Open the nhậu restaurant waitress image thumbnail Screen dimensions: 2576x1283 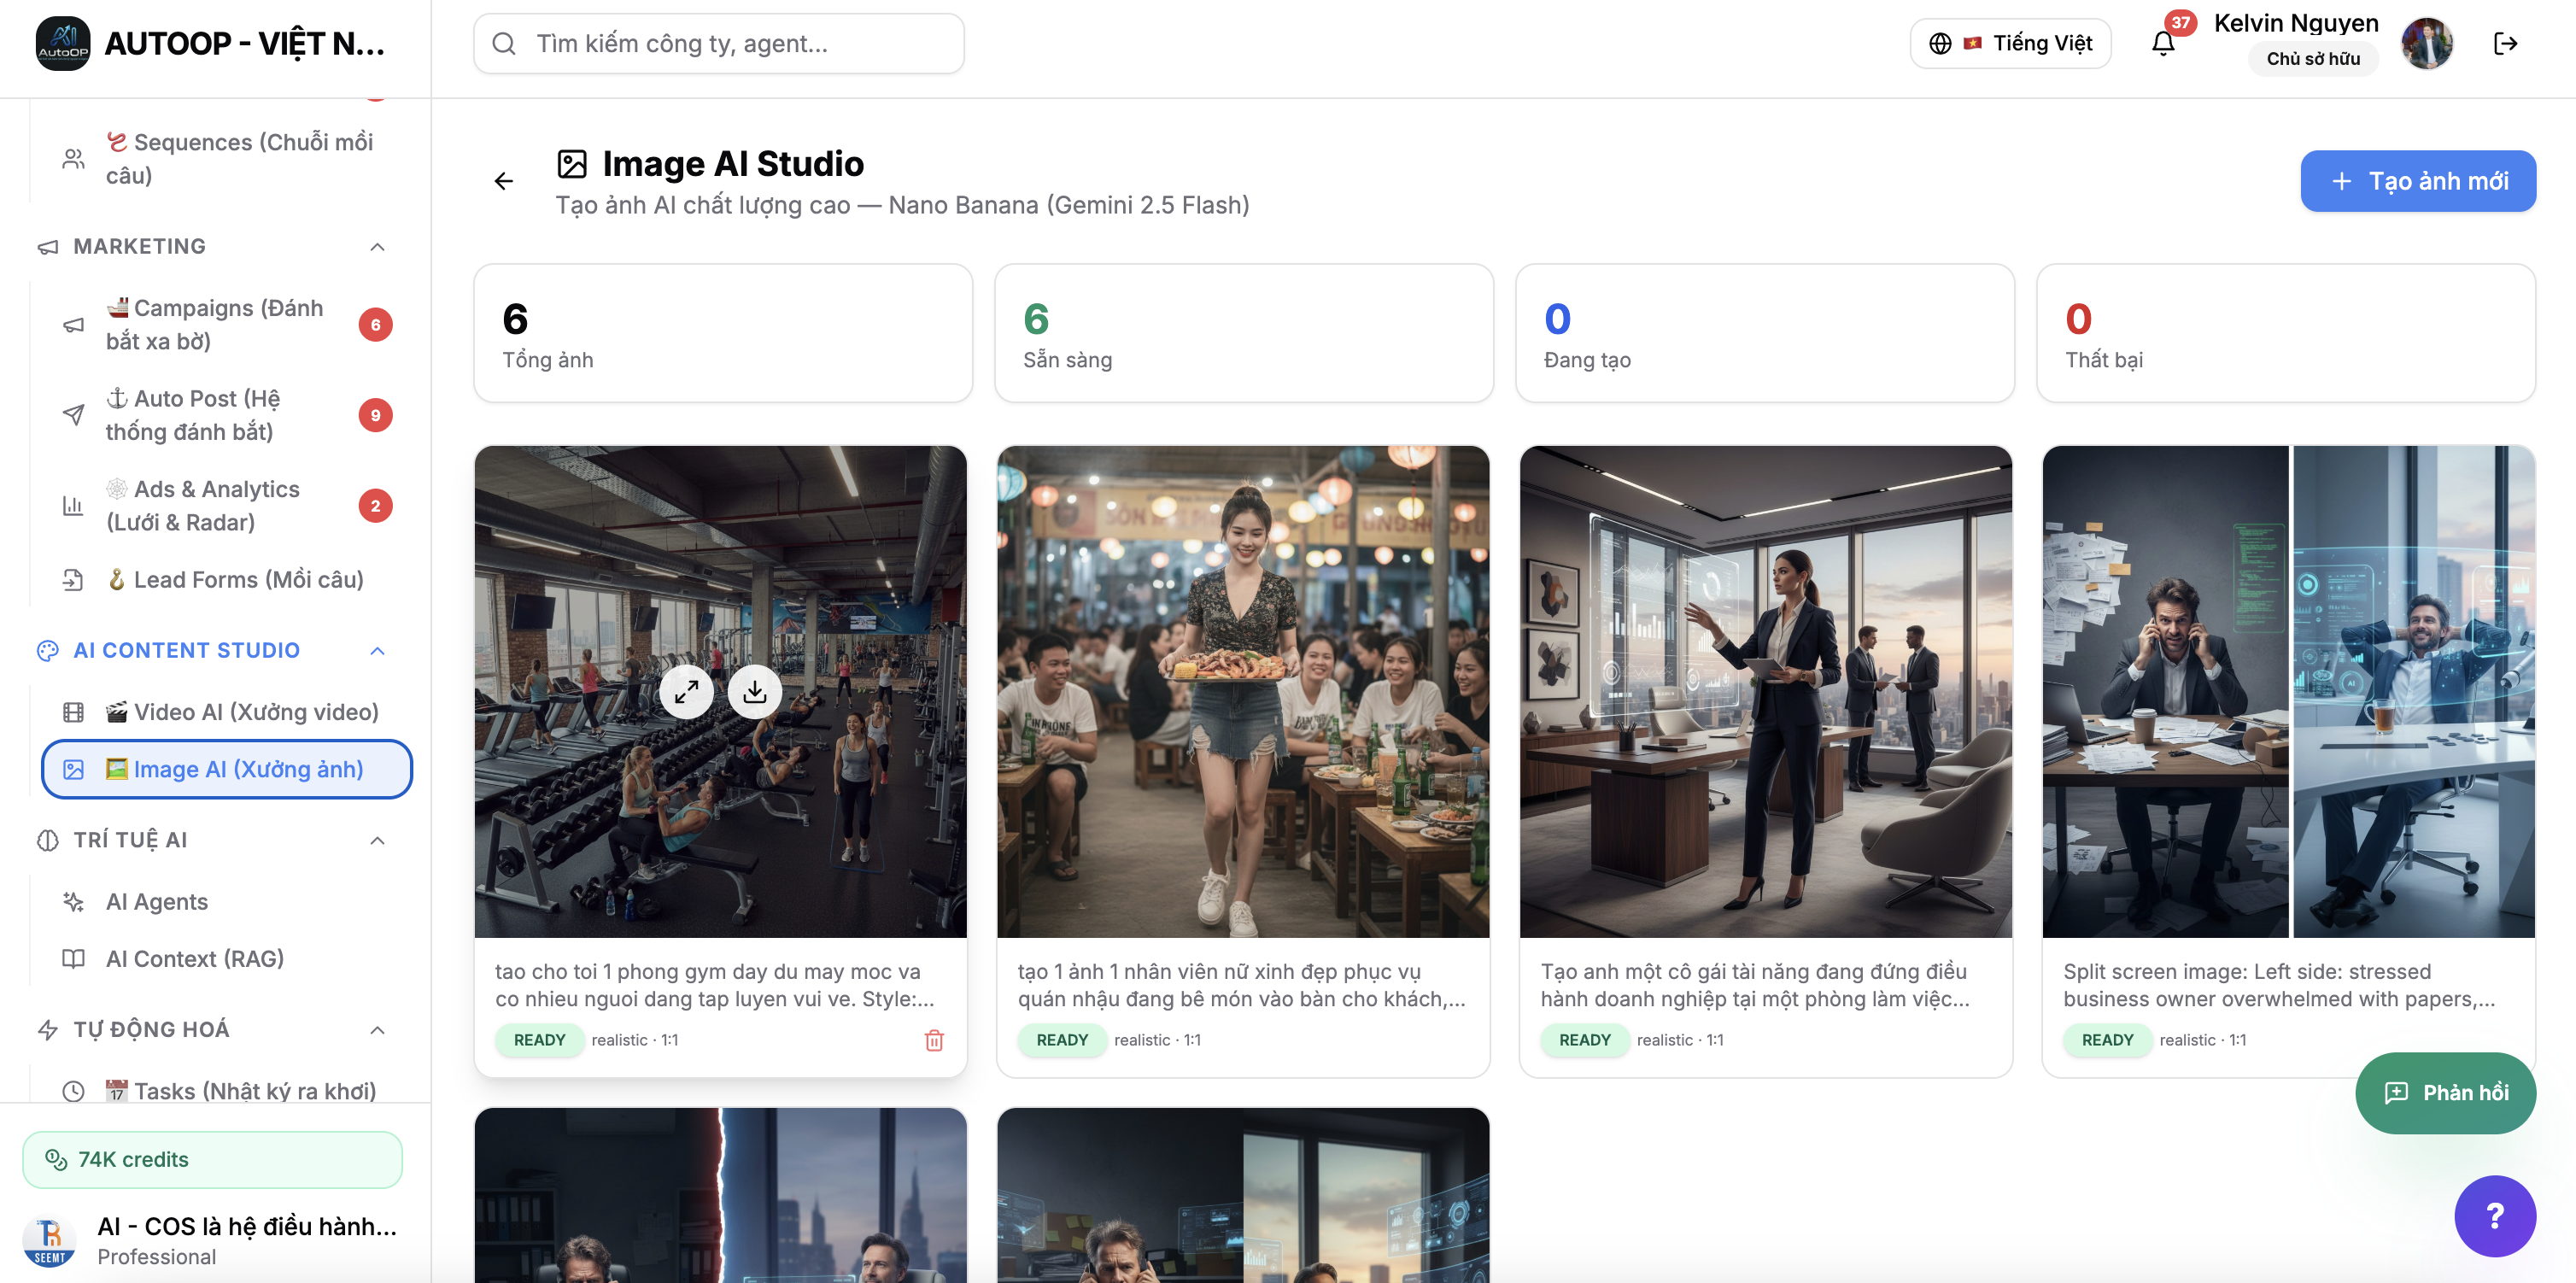[1243, 692]
